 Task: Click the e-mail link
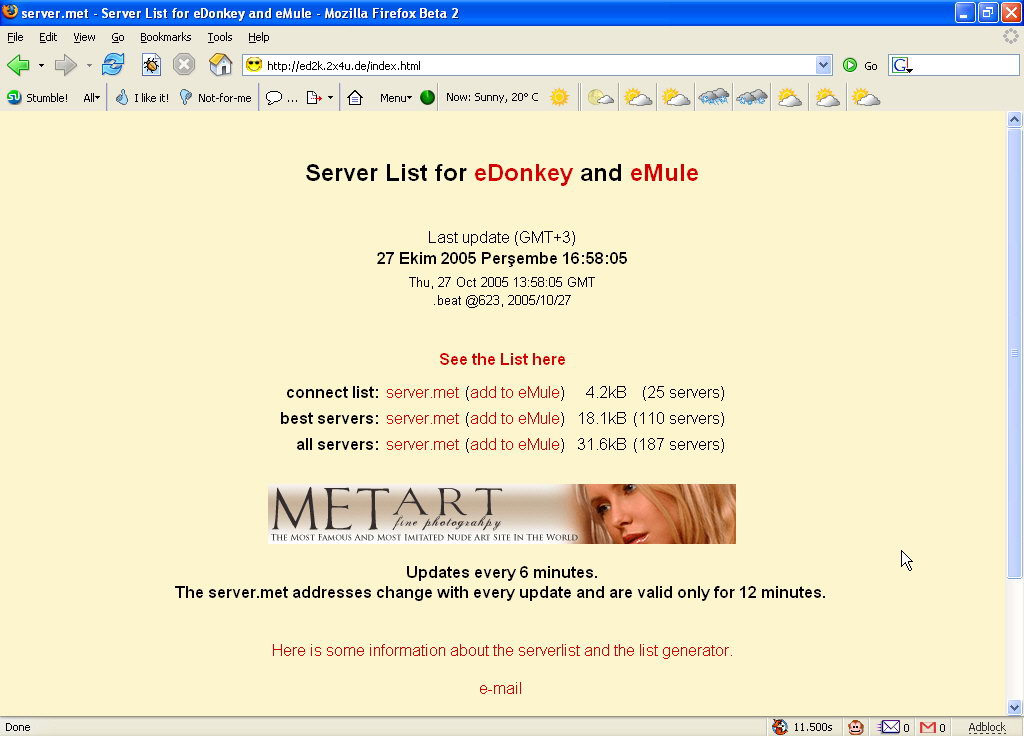coord(500,688)
